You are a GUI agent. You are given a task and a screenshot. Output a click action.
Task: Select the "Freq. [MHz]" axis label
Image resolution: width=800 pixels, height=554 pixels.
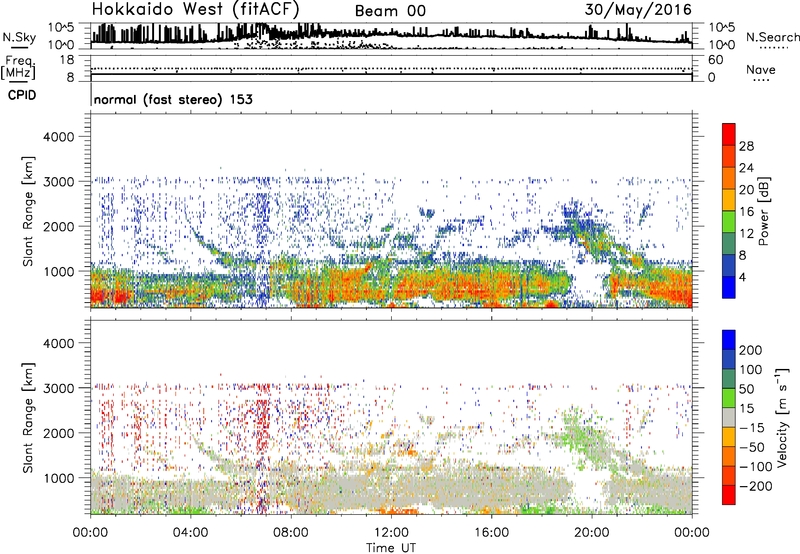tap(19, 67)
